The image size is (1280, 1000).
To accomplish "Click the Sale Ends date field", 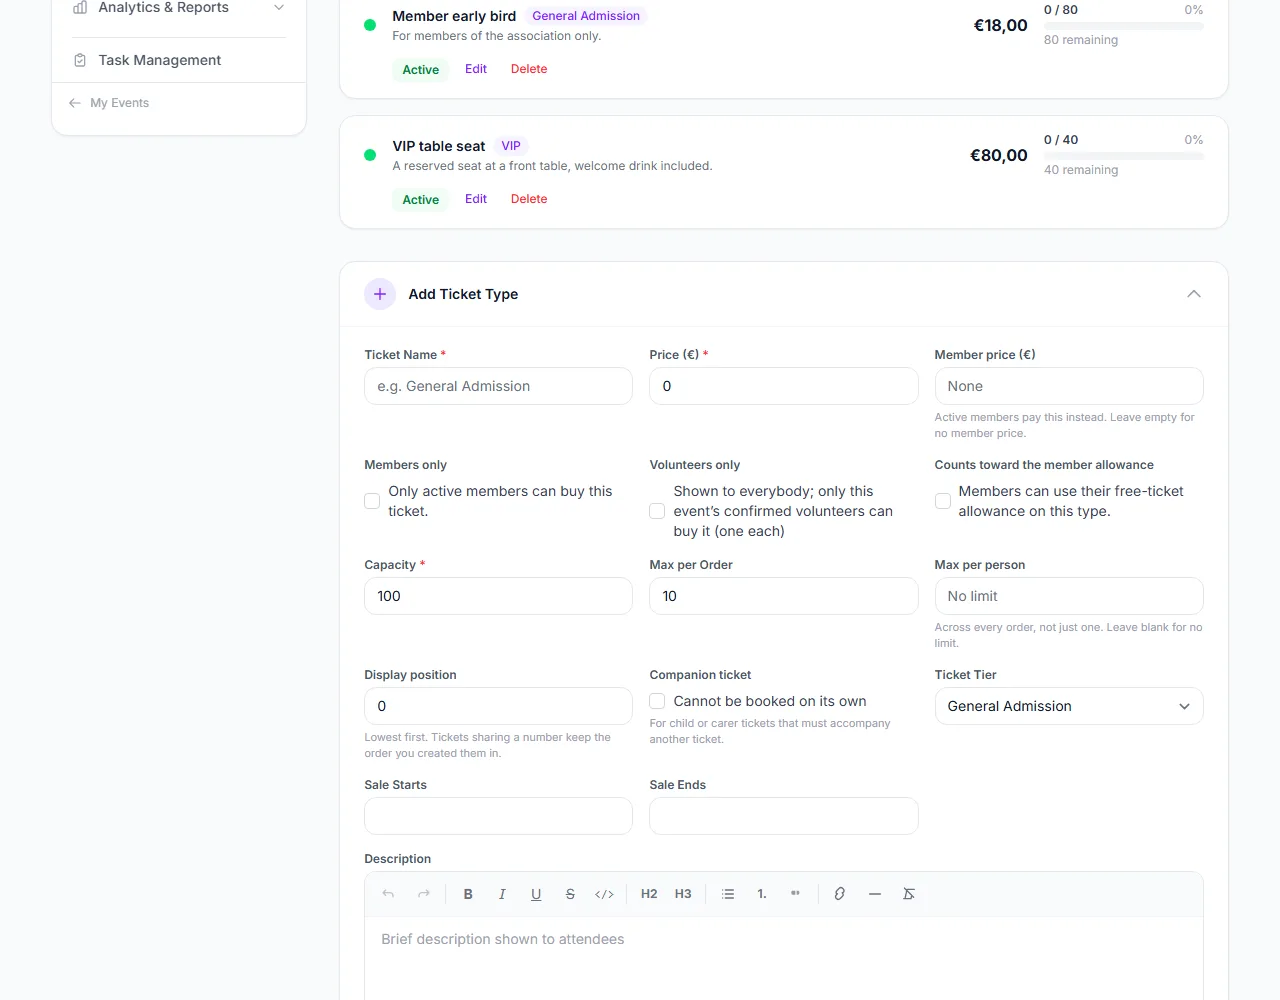I will pyautogui.click(x=784, y=816).
